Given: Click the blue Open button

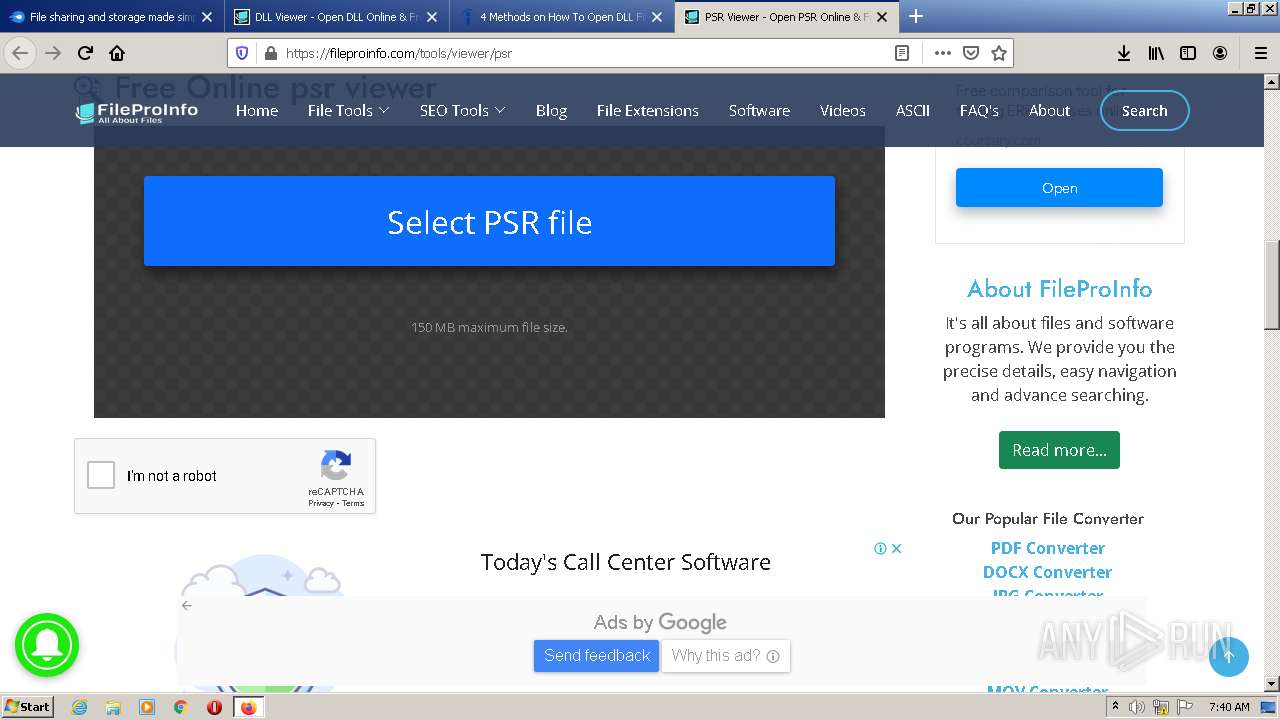Looking at the screenshot, I should pyautogui.click(x=1059, y=188).
